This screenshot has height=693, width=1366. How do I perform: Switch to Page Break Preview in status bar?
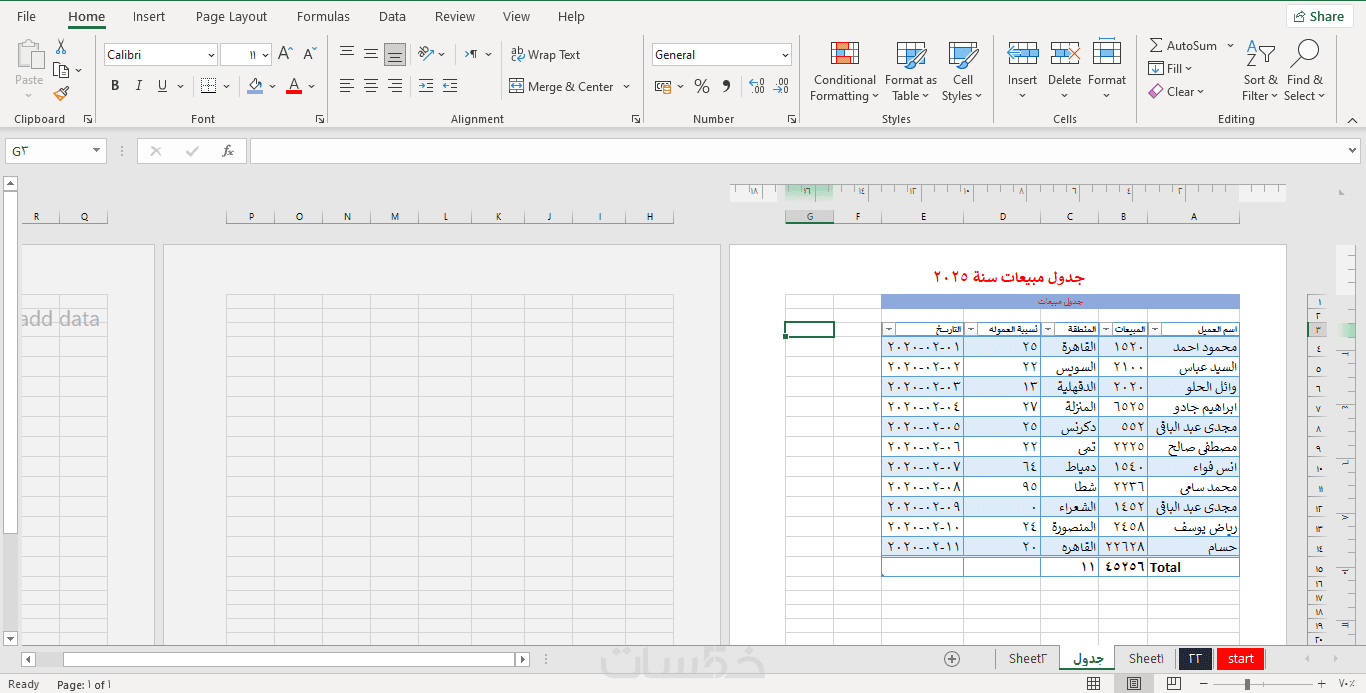(x=1172, y=684)
